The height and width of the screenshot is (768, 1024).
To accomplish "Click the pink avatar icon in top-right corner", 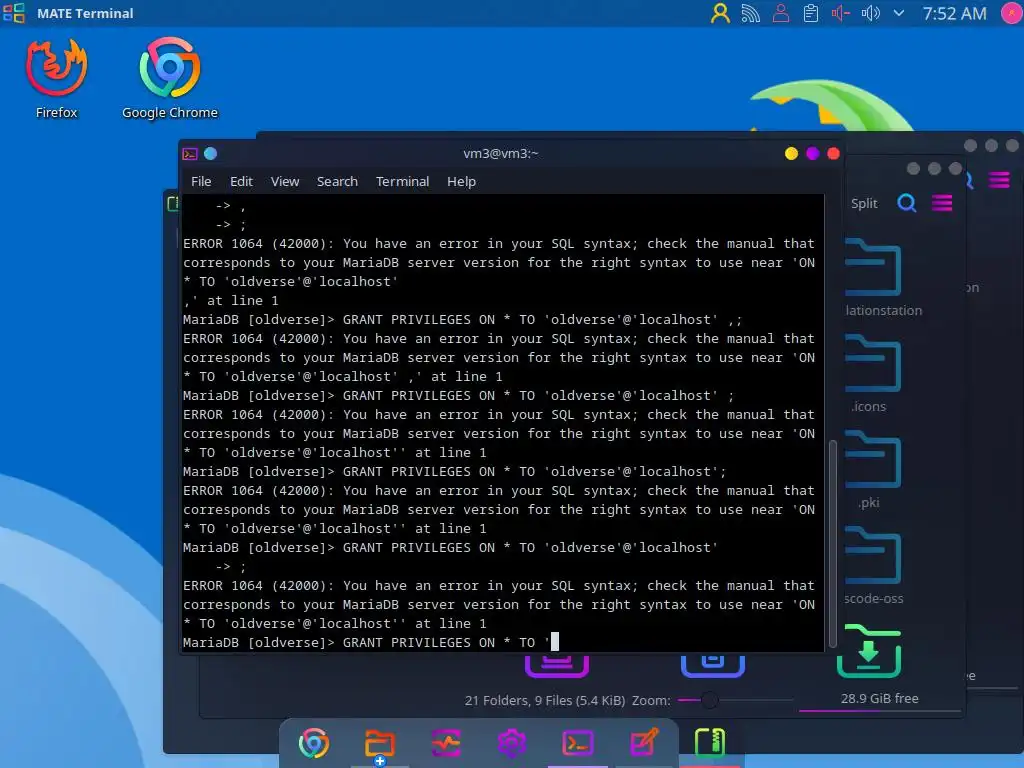I will pos(1012,13).
